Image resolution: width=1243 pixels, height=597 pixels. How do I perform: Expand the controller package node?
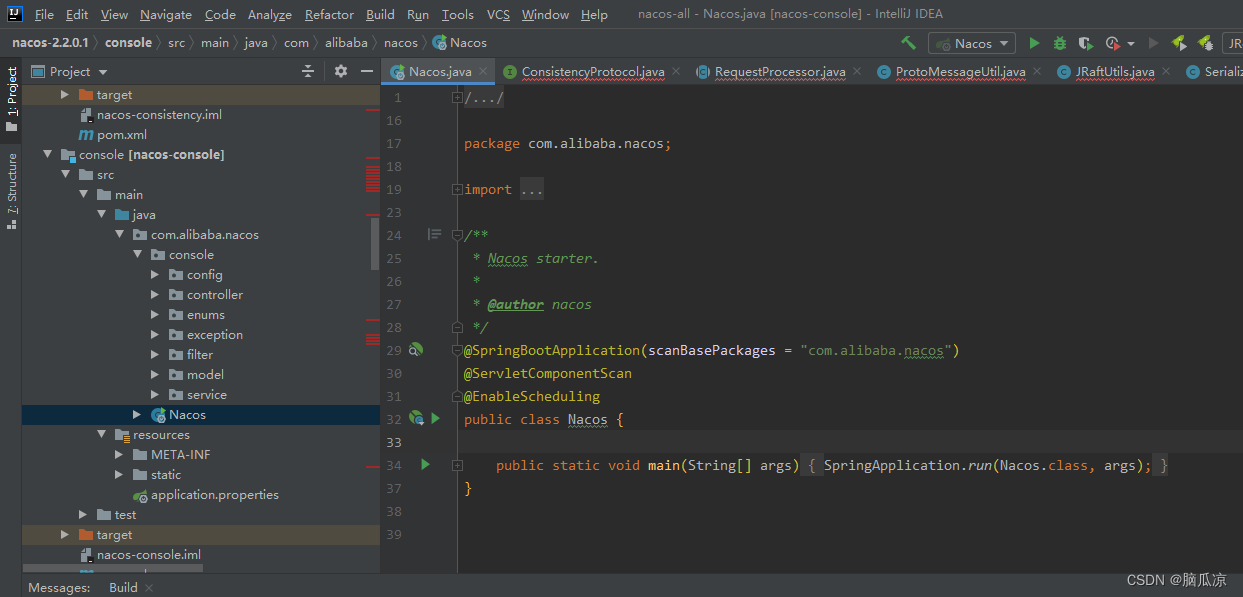[x=155, y=295]
